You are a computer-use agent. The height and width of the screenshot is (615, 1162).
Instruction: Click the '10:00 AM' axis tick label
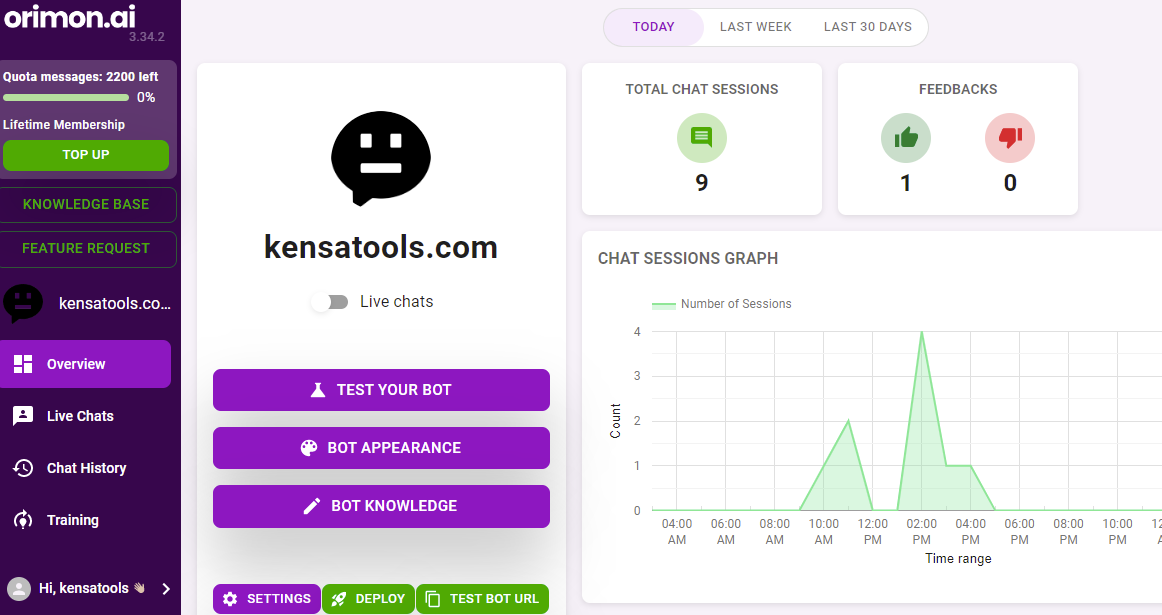823,532
